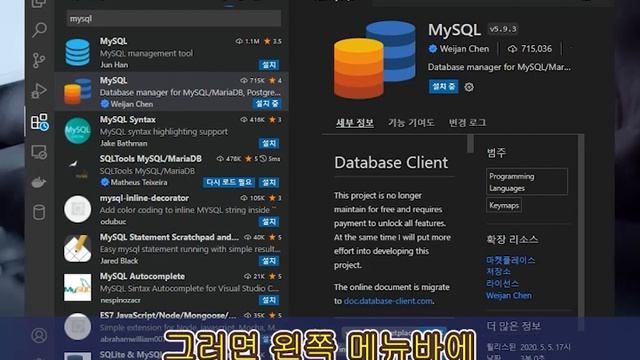Open the doc.database-client.com link
Screen dimensions: 640x360
(x=388, y=301)
